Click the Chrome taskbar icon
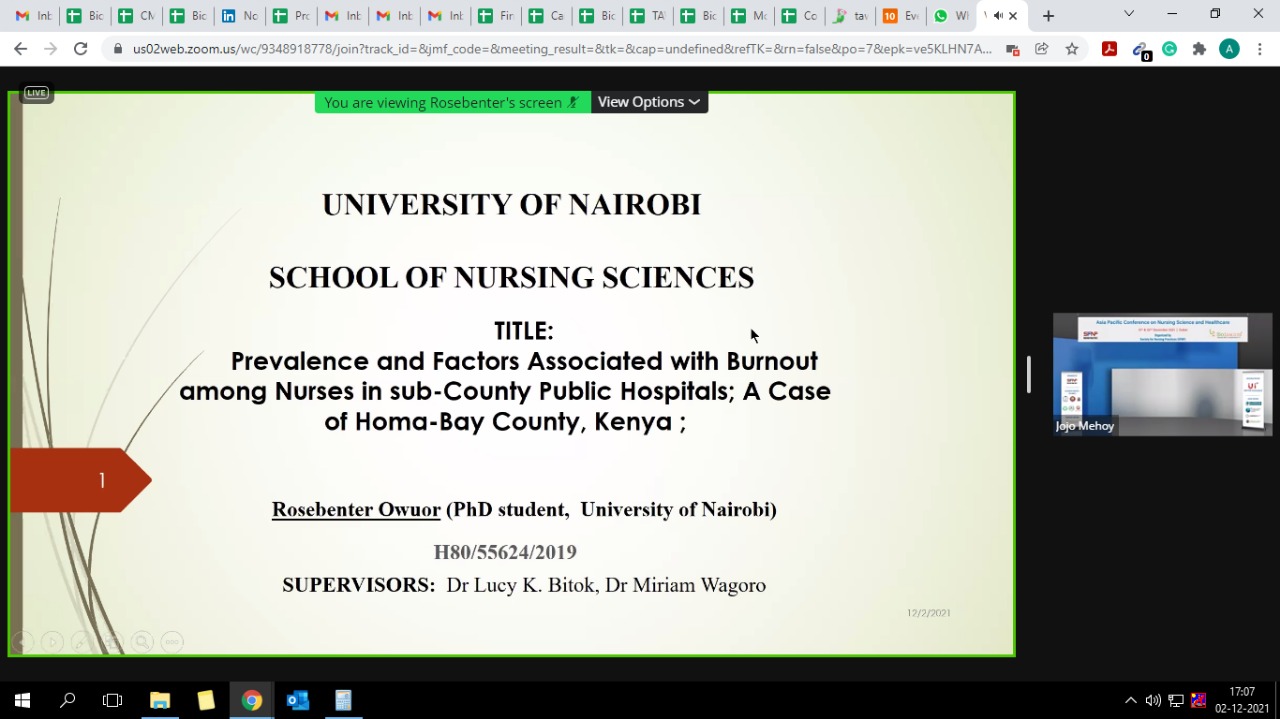The height and width of the screenshot is (719, 1280). (x=252, y=700)
